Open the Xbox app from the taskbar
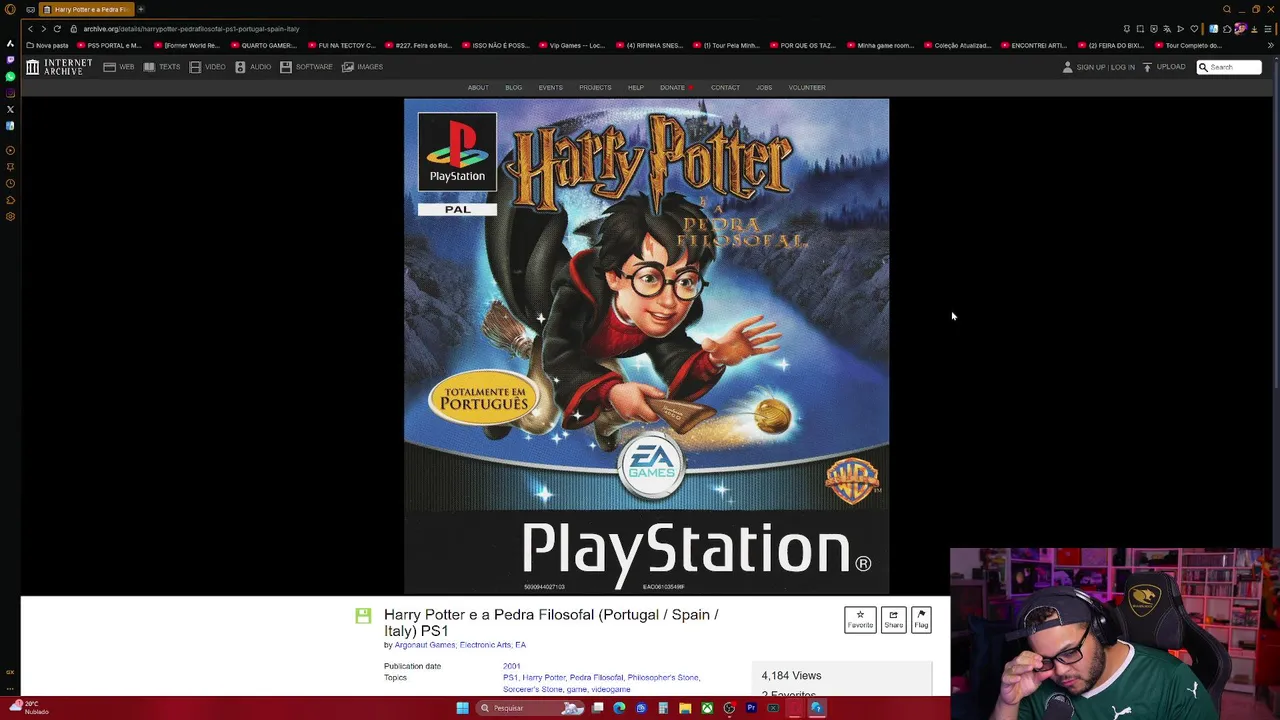The image size is (1280, 720). (x=707, y=708)
